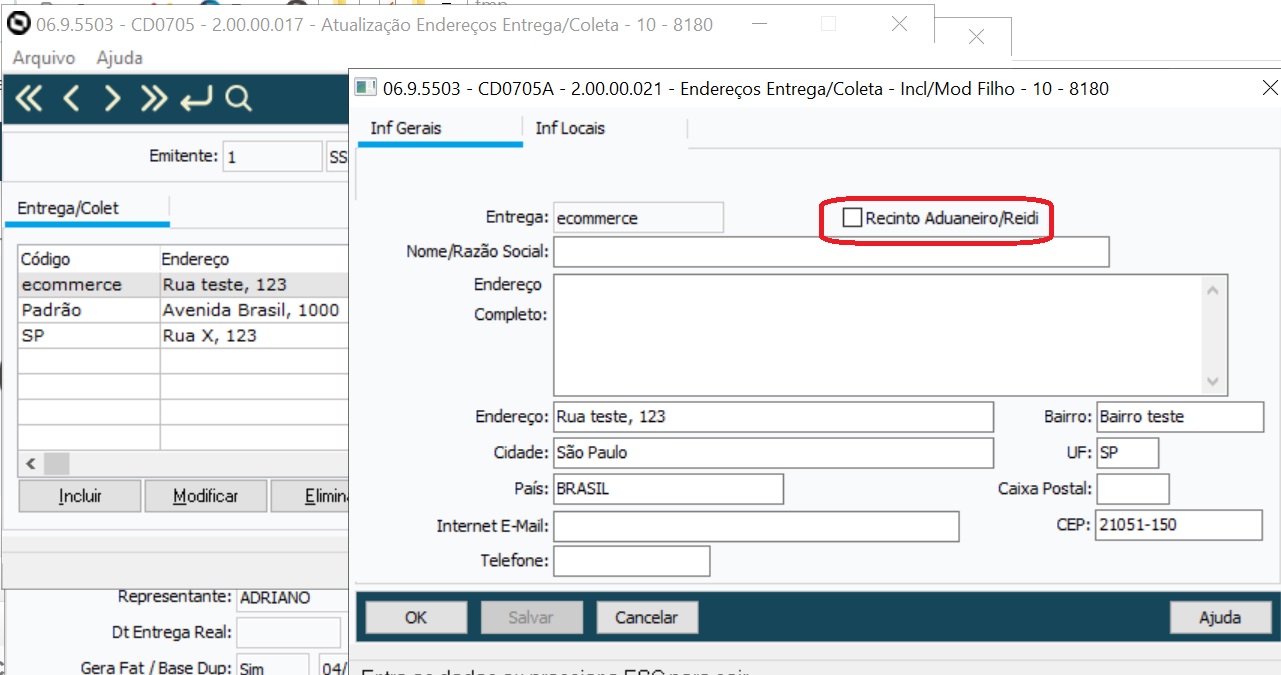Click the Representante field ADRIANO
The width and height of the screenshot is (1281, 675).
(292, 598)
